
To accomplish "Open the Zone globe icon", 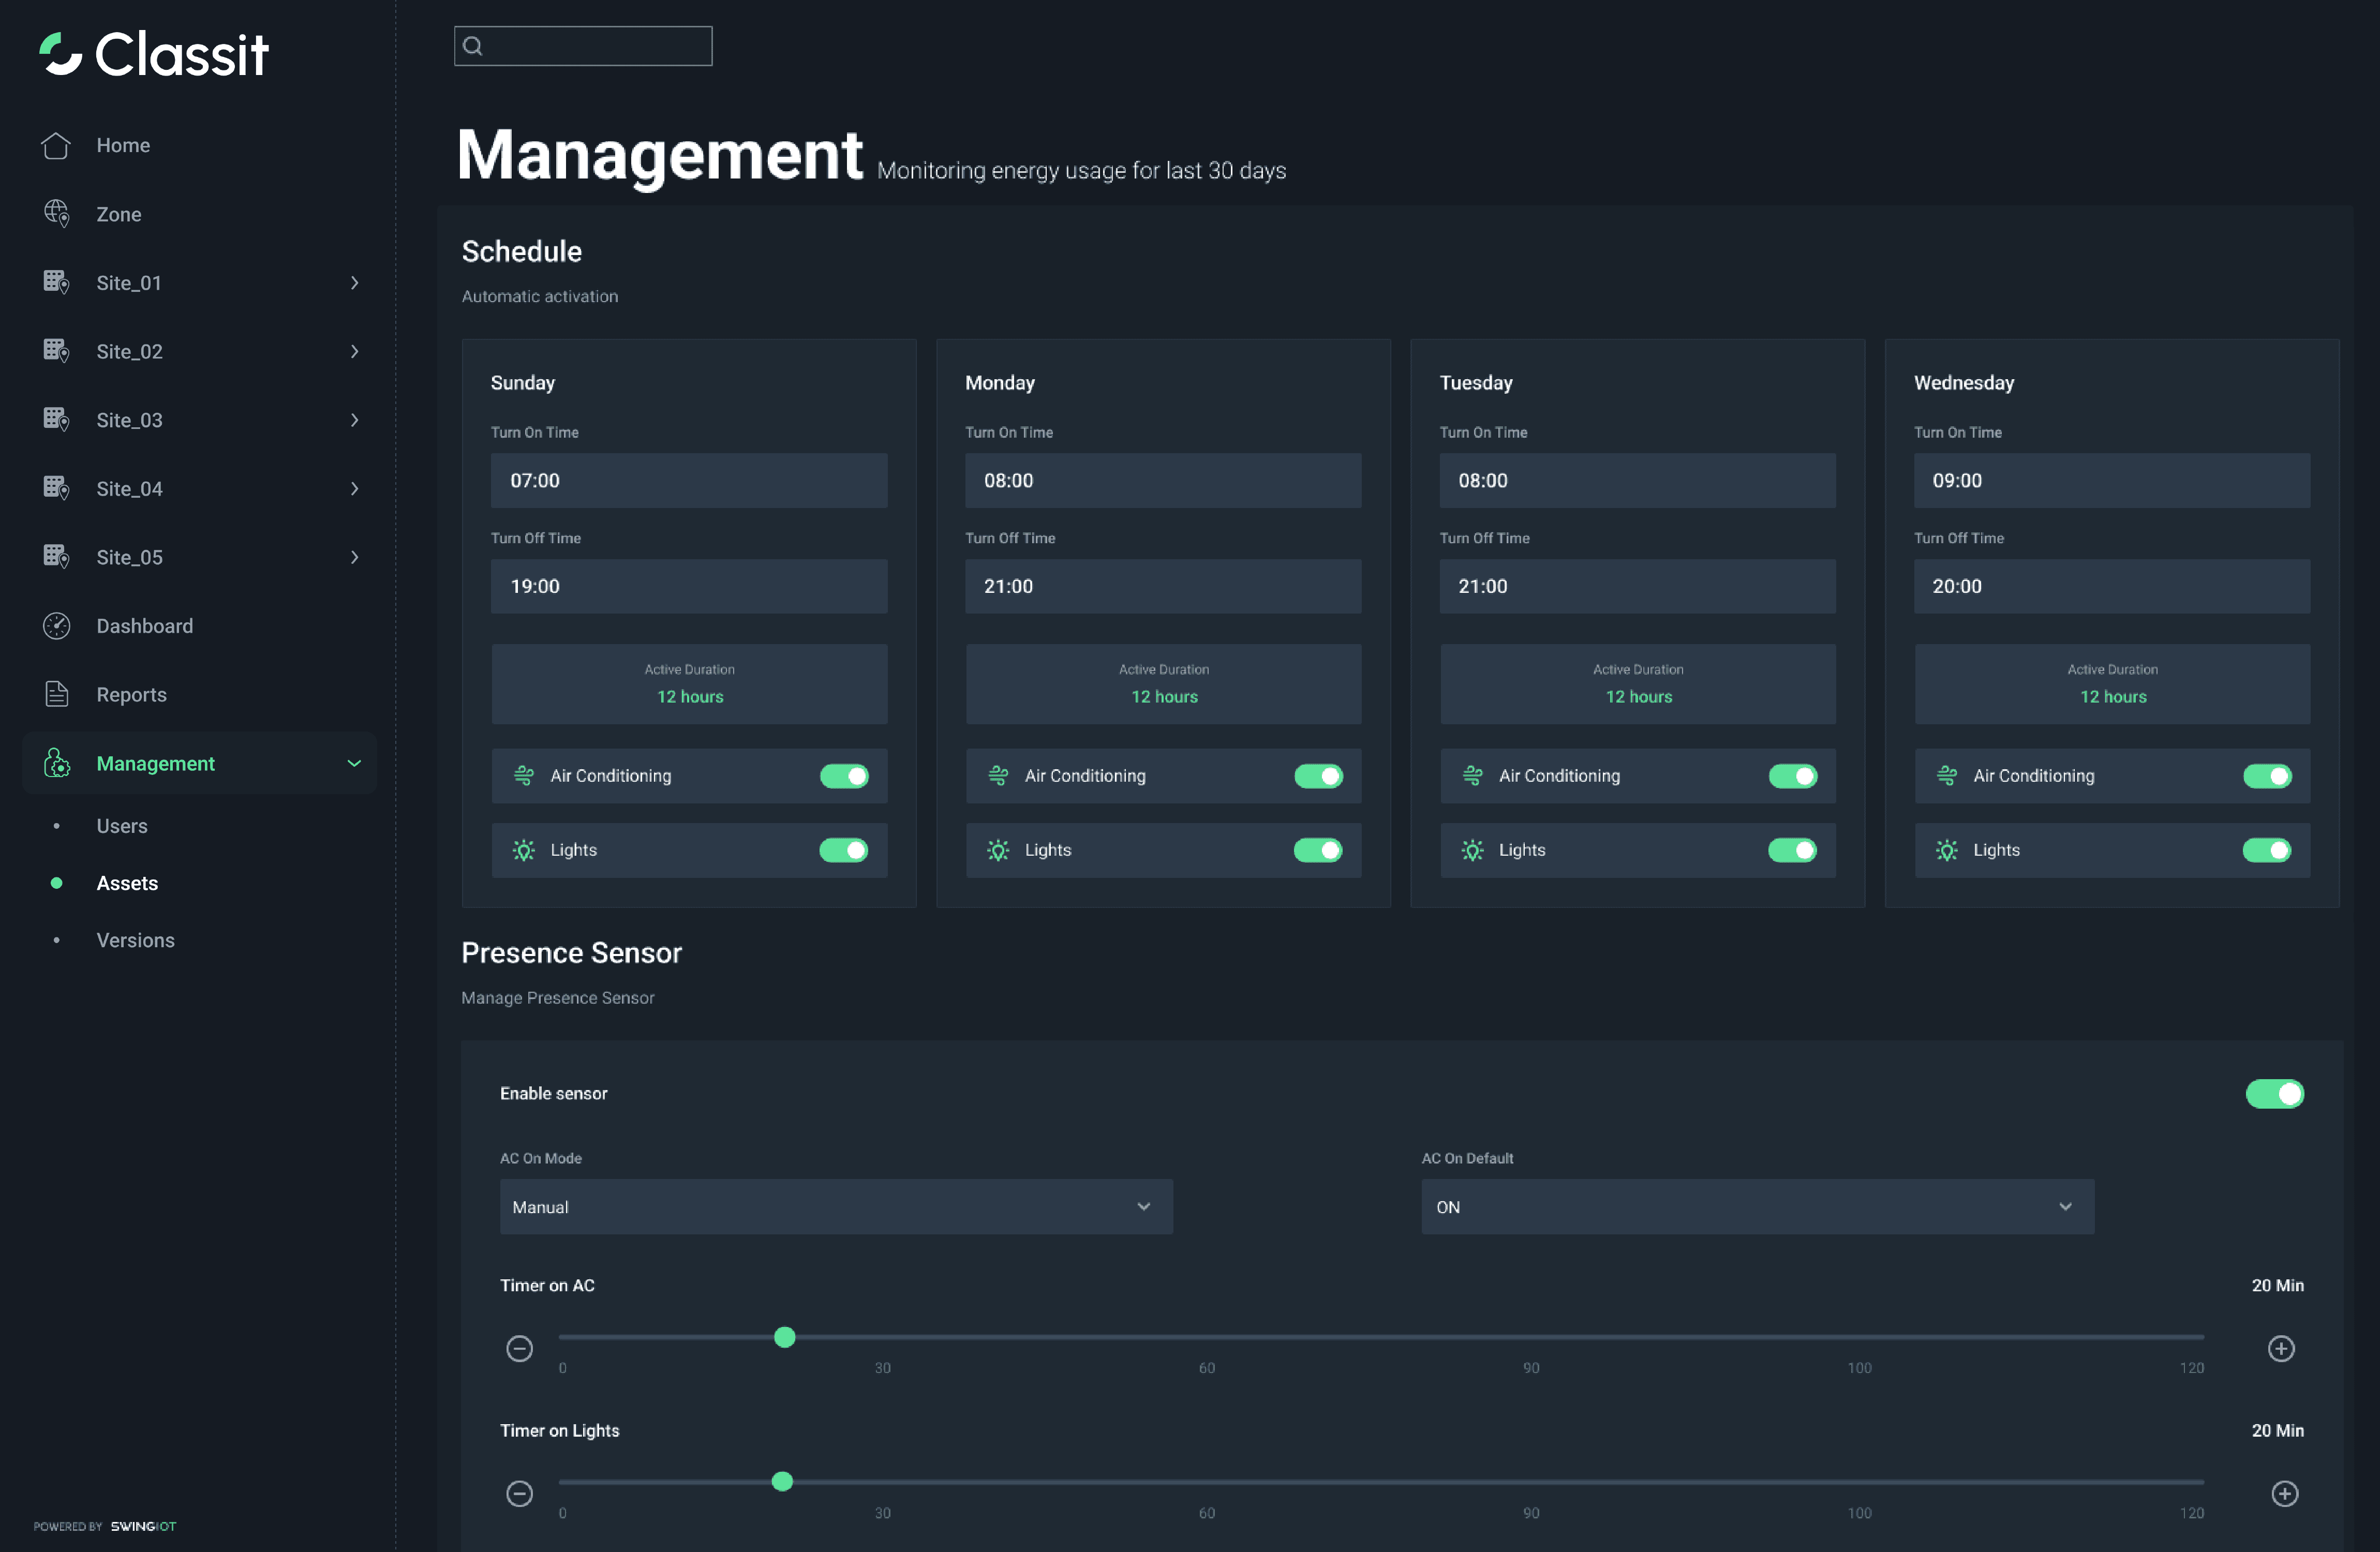I will coord(56,213).
